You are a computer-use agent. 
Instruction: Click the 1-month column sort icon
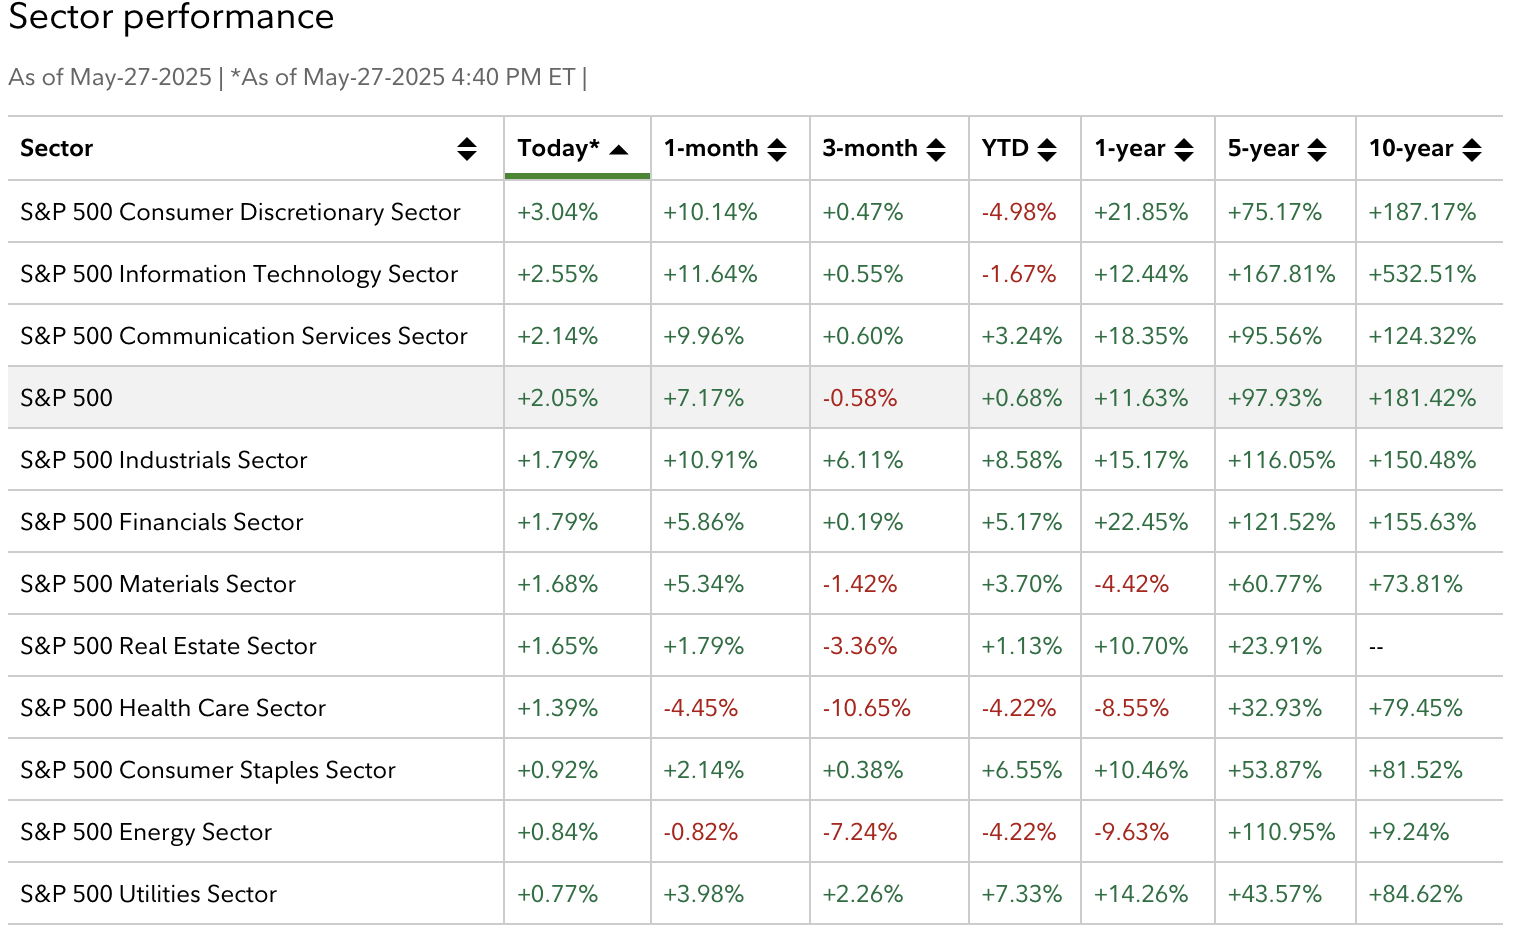click(x=777, y=148)
